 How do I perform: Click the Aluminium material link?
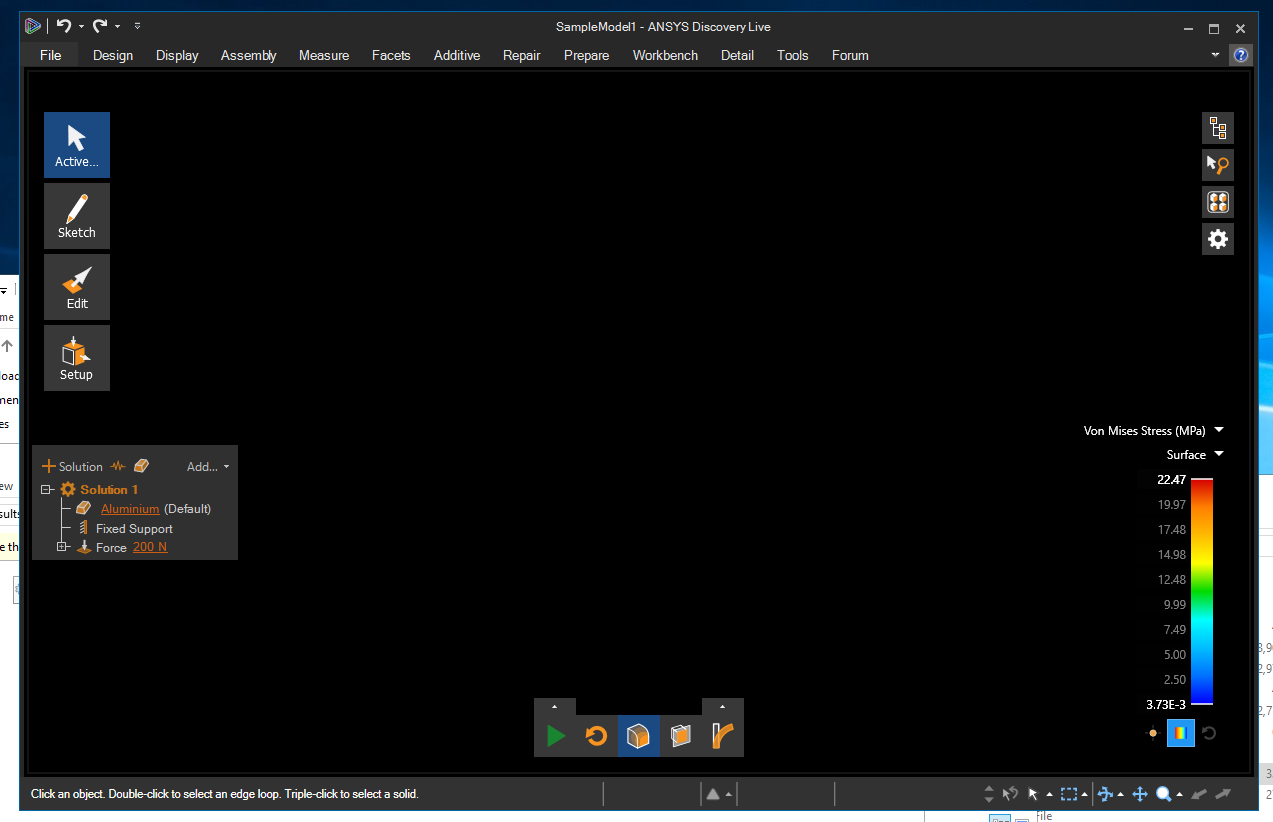(130, 509)
